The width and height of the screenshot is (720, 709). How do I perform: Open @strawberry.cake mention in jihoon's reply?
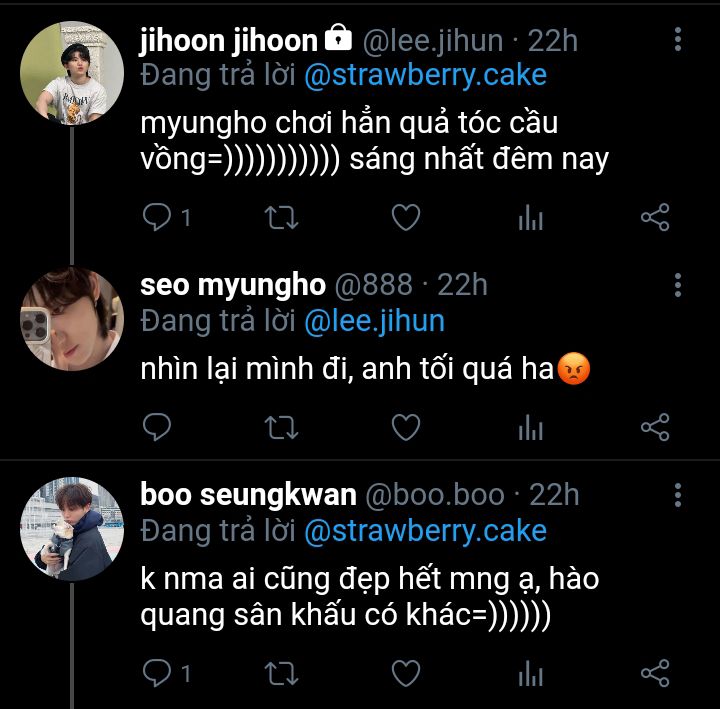[x=424, y=76]
